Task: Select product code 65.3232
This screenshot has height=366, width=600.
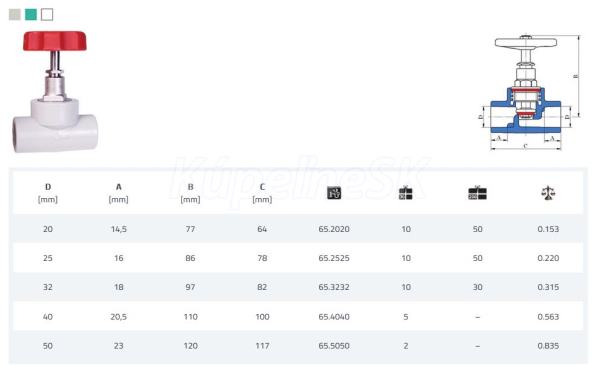Action: [334, 287]
